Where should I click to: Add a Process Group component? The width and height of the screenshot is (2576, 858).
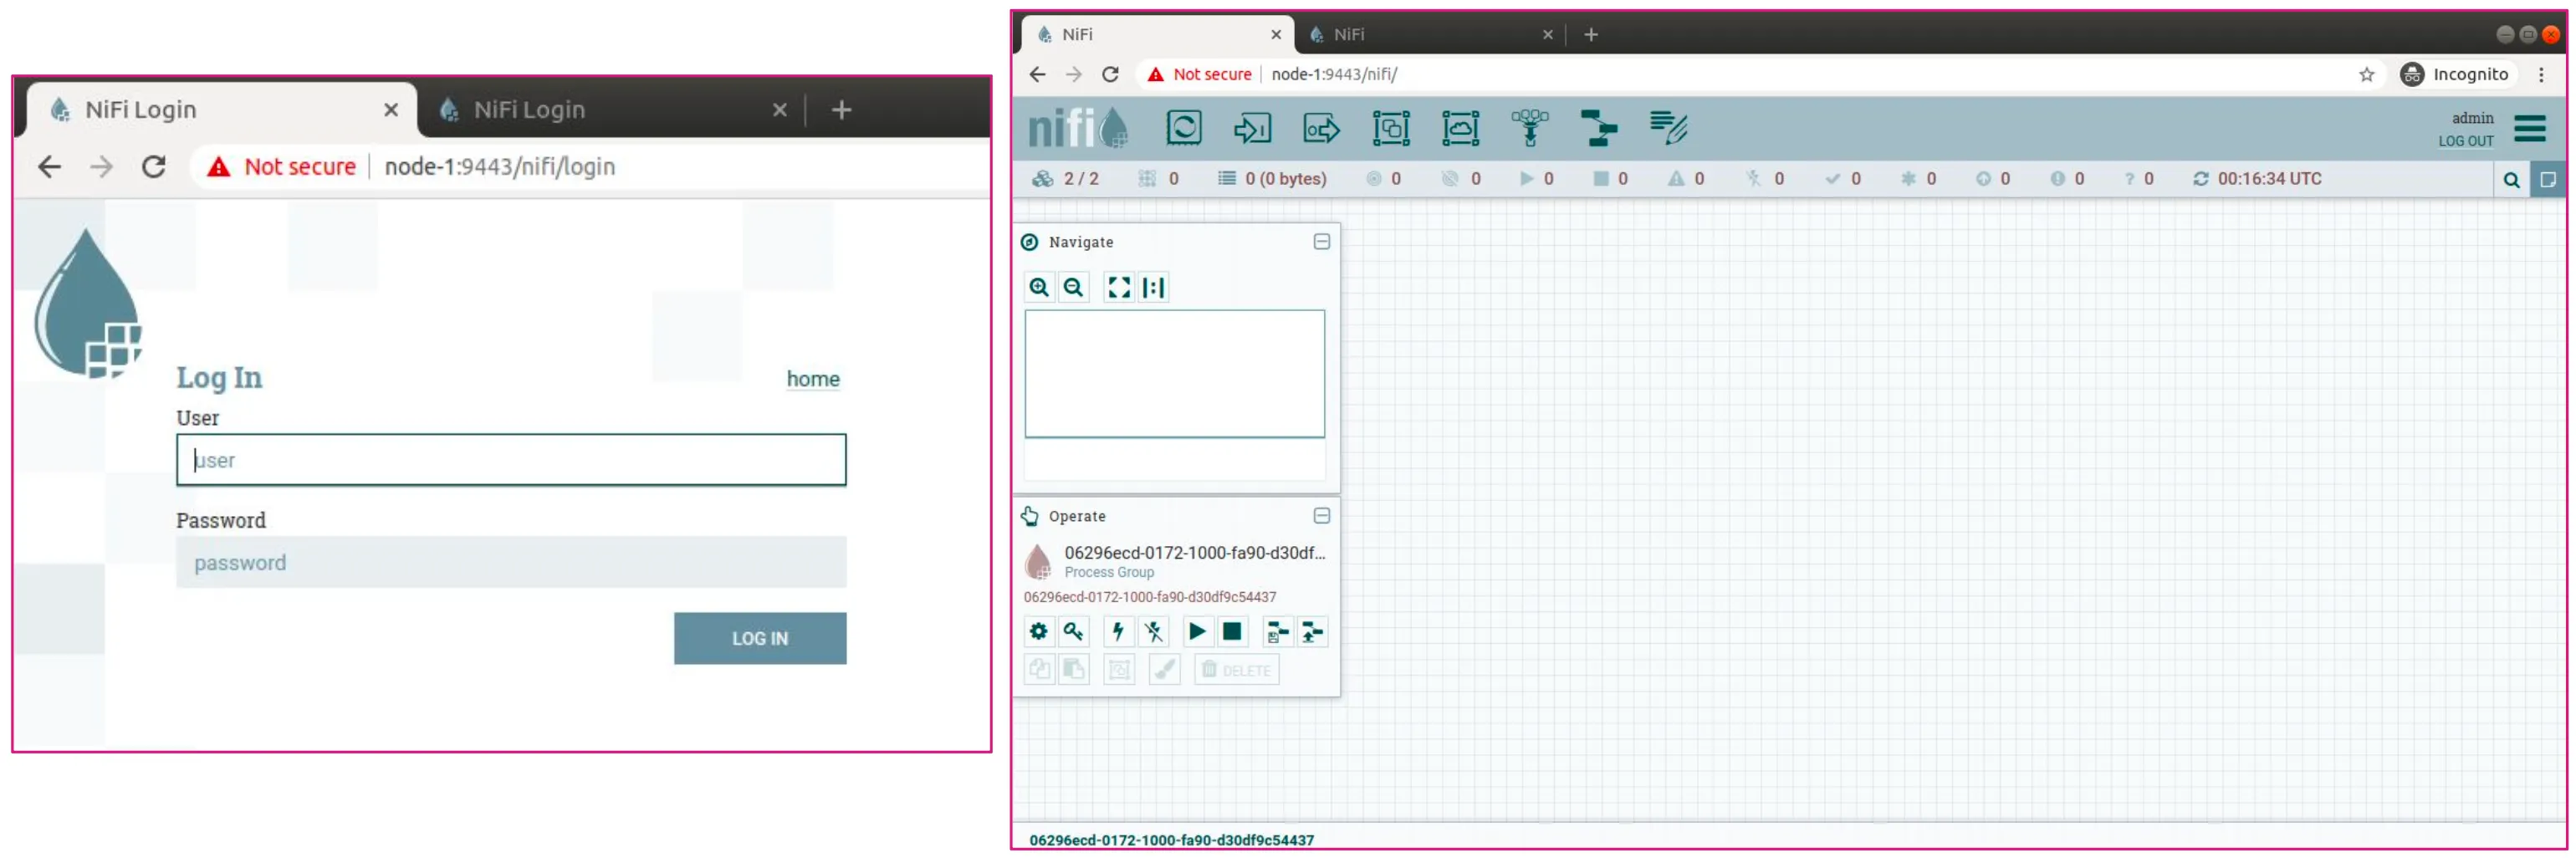1391,128
